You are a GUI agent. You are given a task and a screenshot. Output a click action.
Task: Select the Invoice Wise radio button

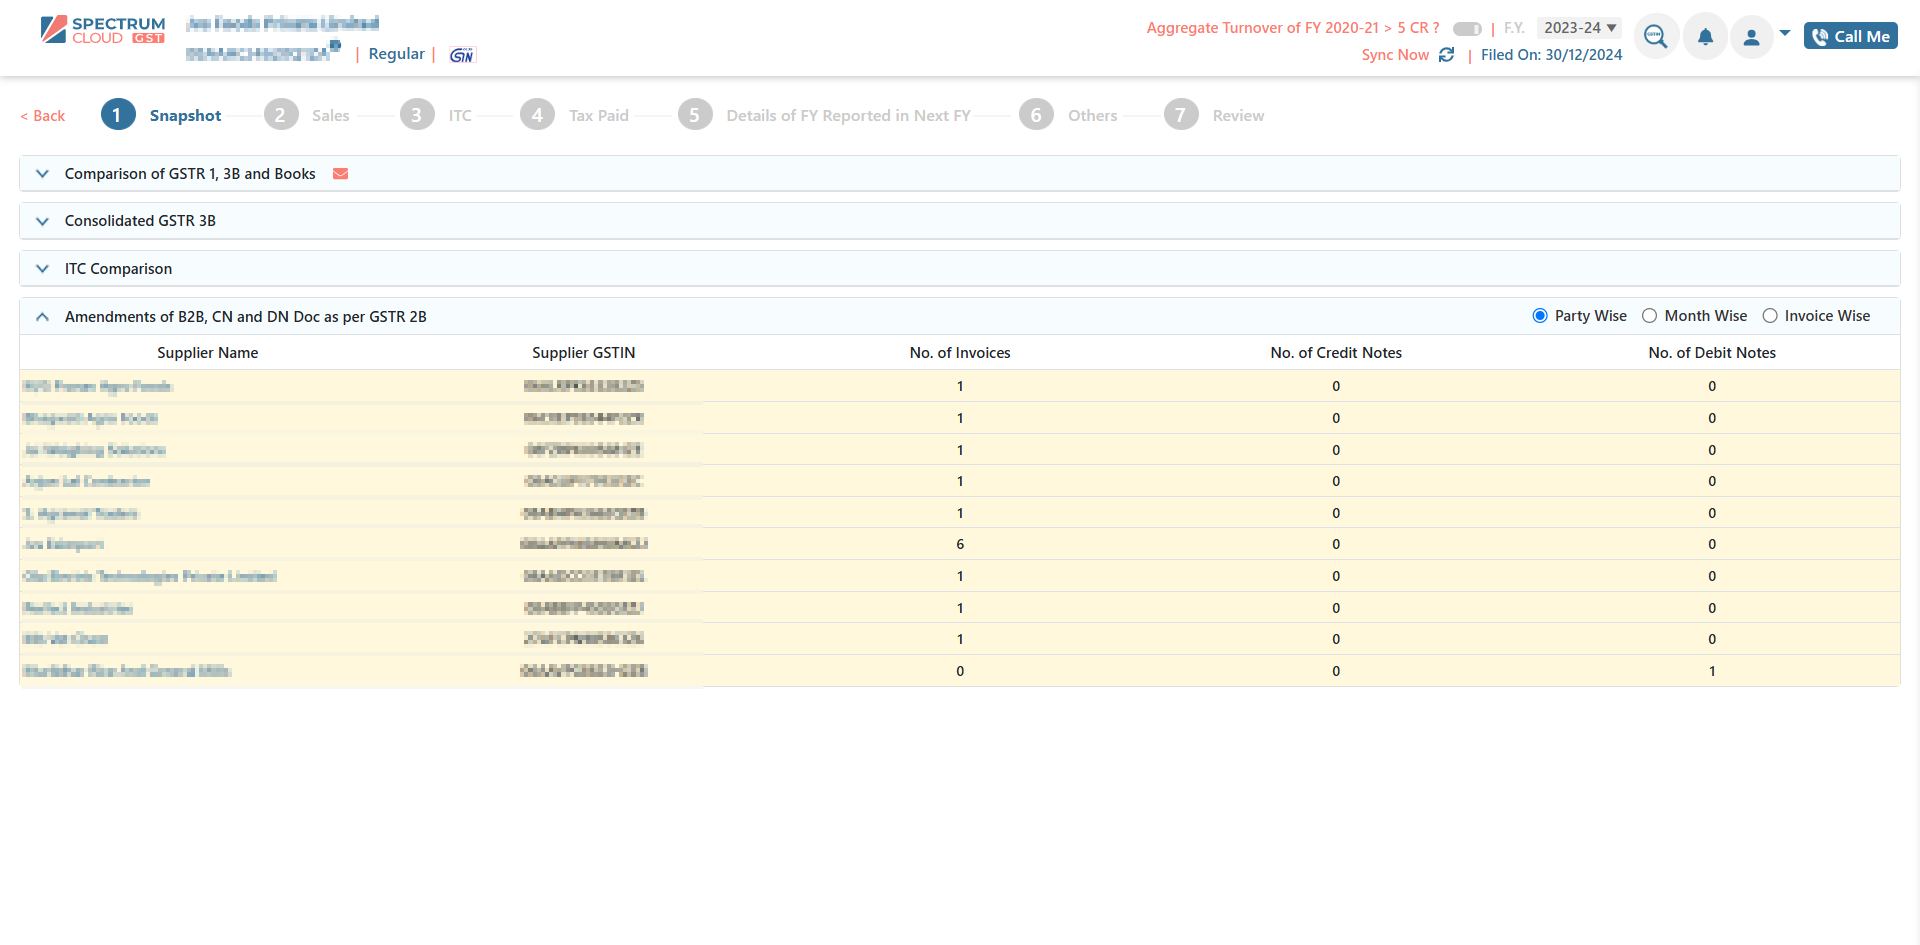coord(1770,316)
